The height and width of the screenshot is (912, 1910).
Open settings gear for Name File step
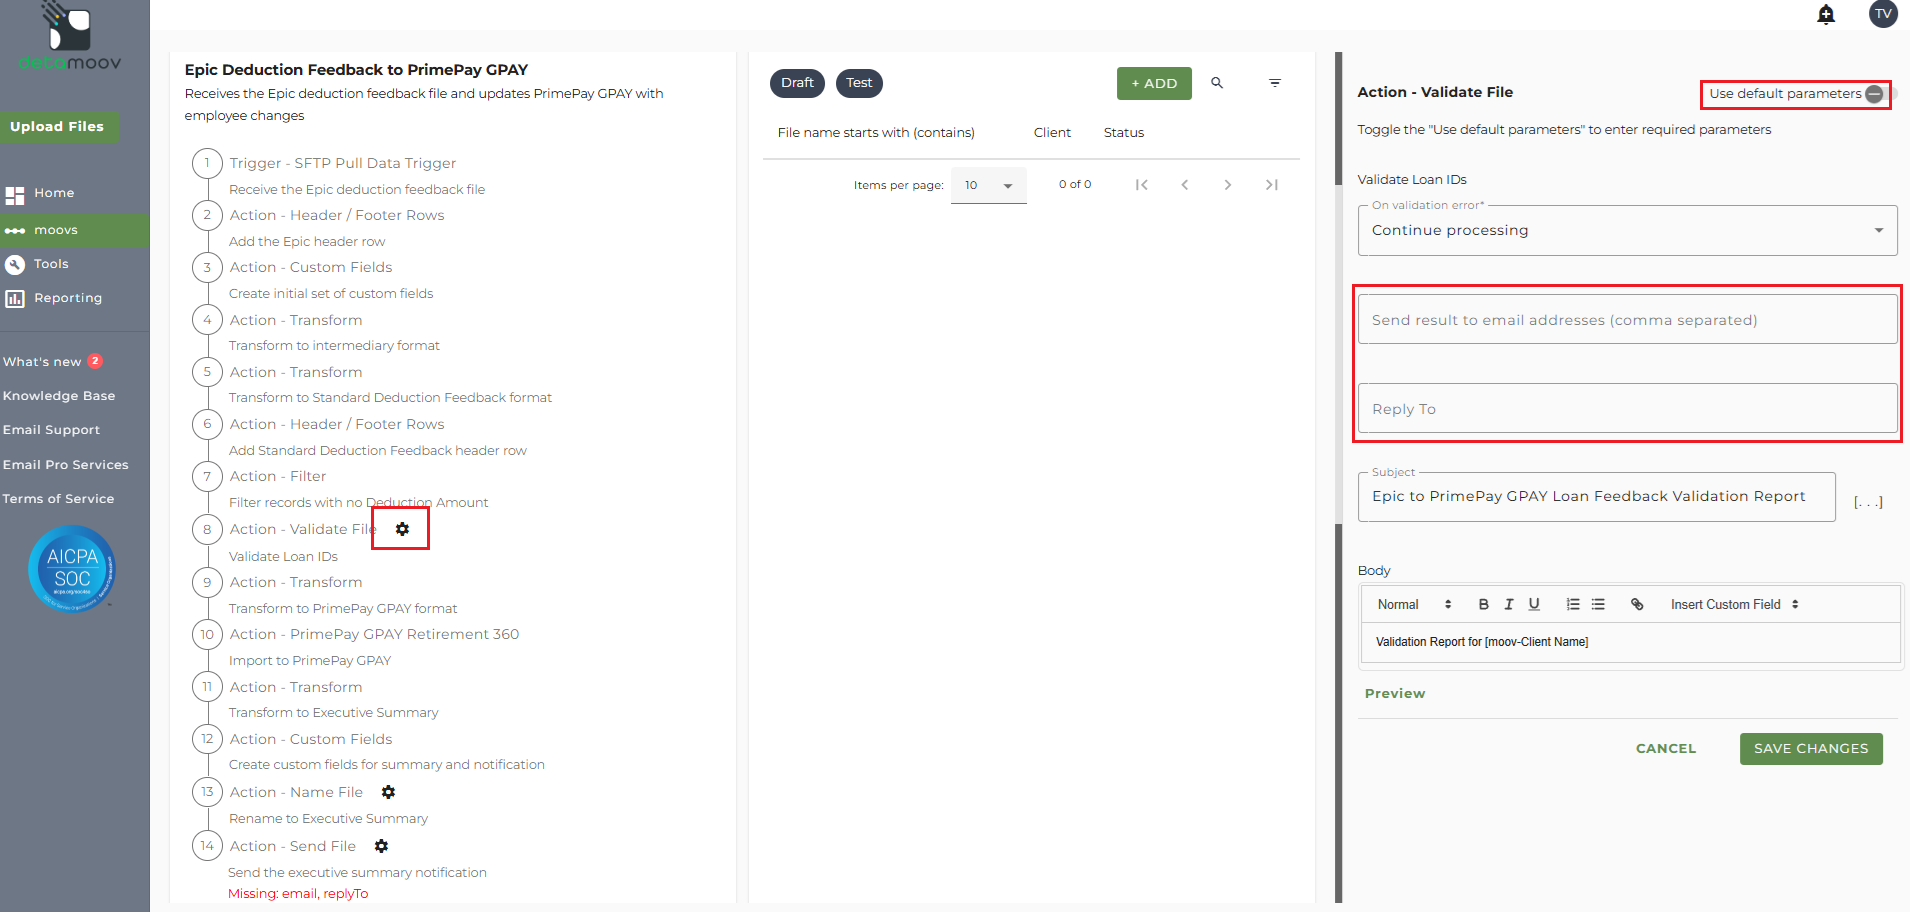coord(388,792)
